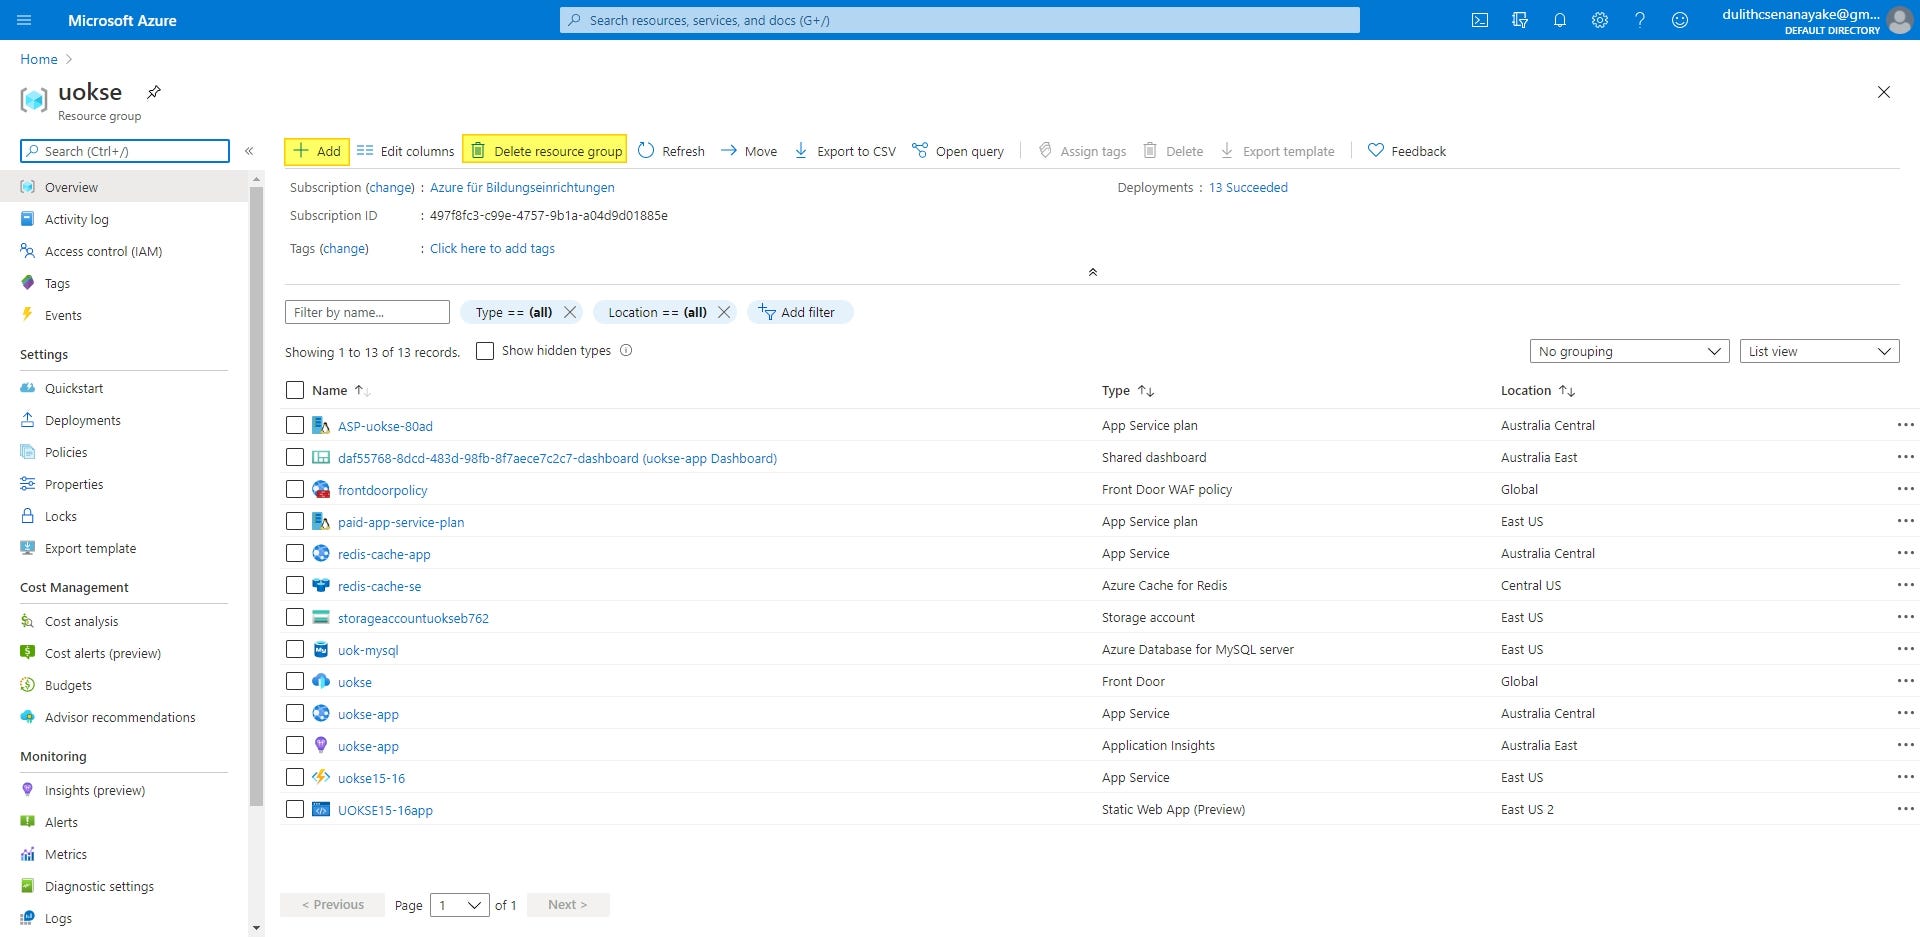Remove the Type filter with its X

click(x=570, y=312)
